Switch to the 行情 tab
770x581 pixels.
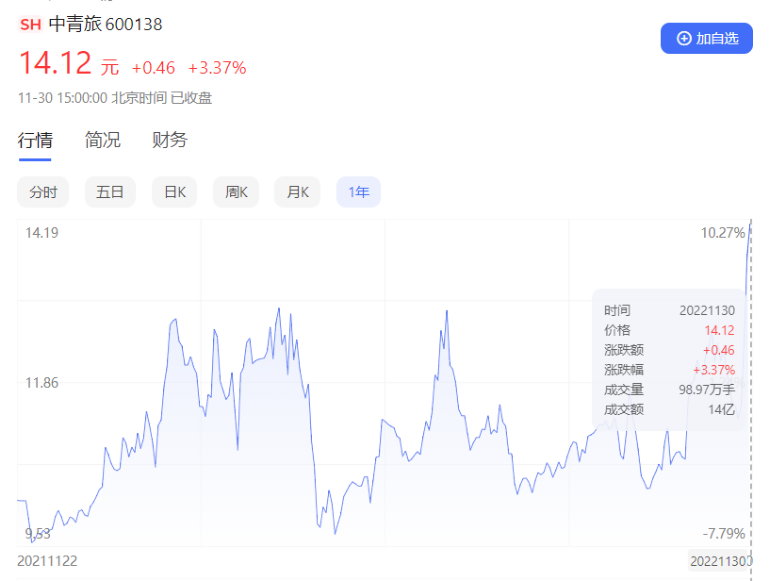[x=35, y=140]
